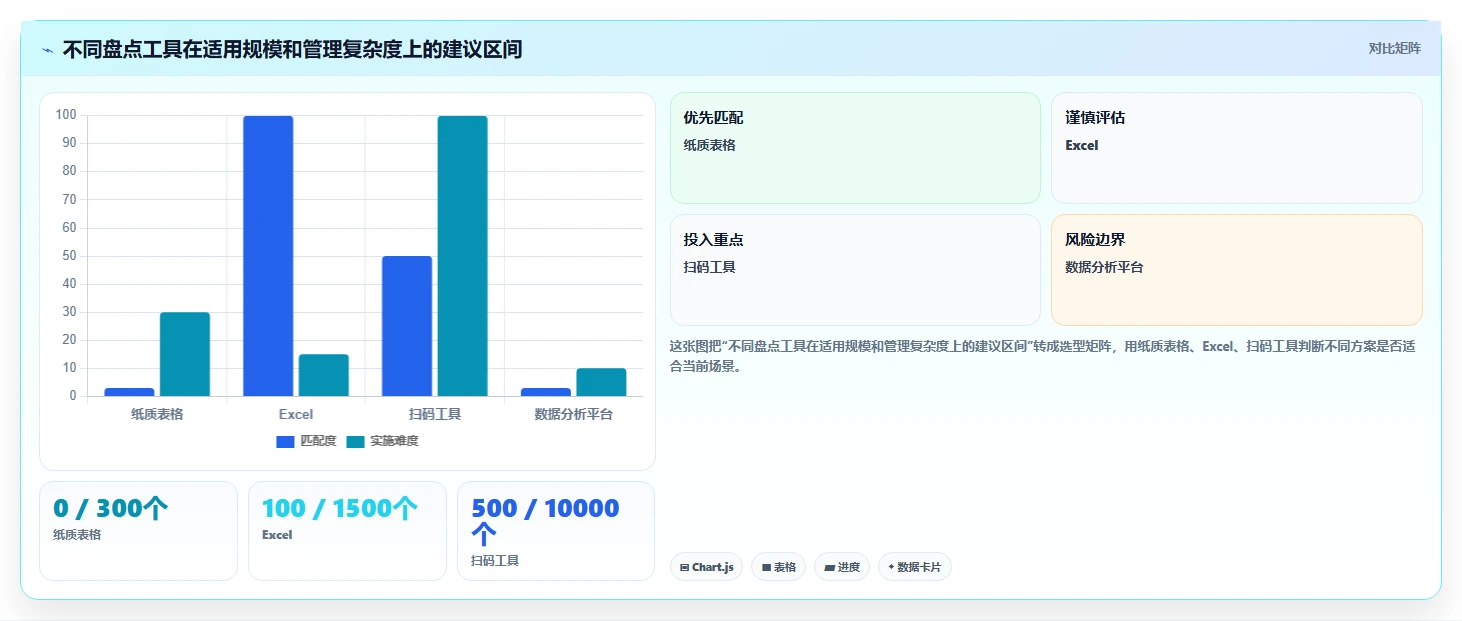Toggle the 实施难度 dataset in chart legend
This screenshot has width=1462, height=621.
tap(382, 441)
